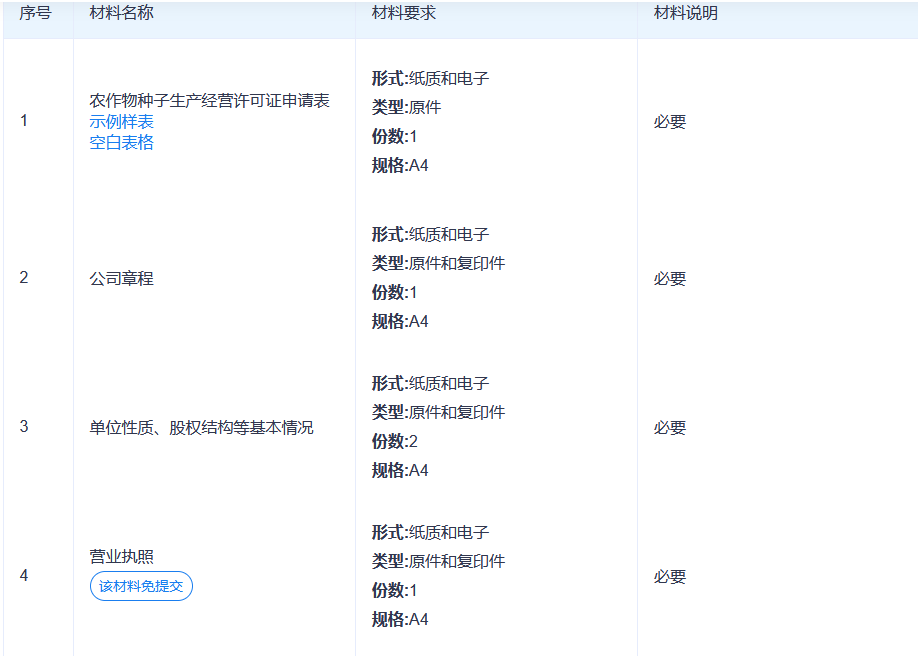Click row number 4 in 序号 column
Image resolution: width=918 pixels, height=656 pixels.
coord(23,575)
